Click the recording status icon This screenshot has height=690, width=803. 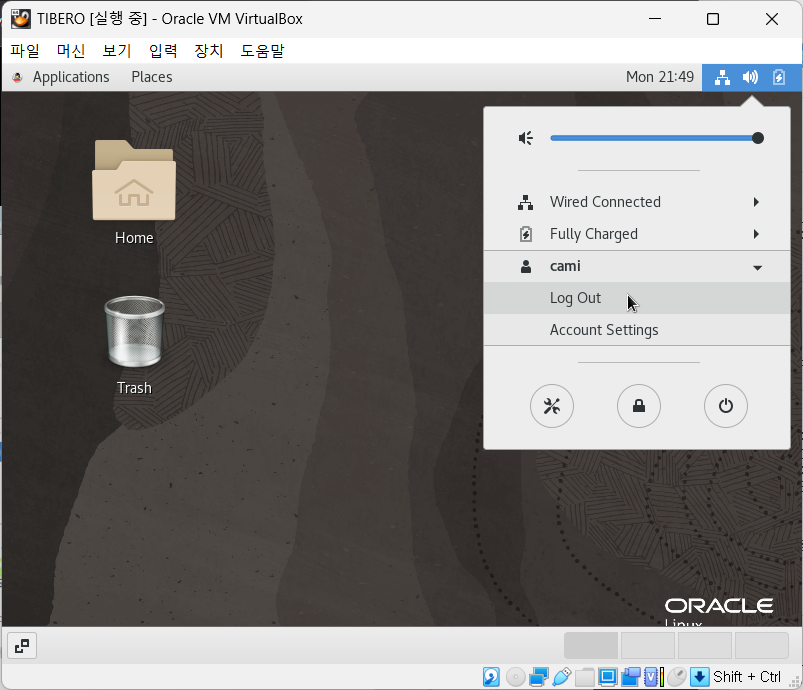pyautogui.click(x=630, y=677)
